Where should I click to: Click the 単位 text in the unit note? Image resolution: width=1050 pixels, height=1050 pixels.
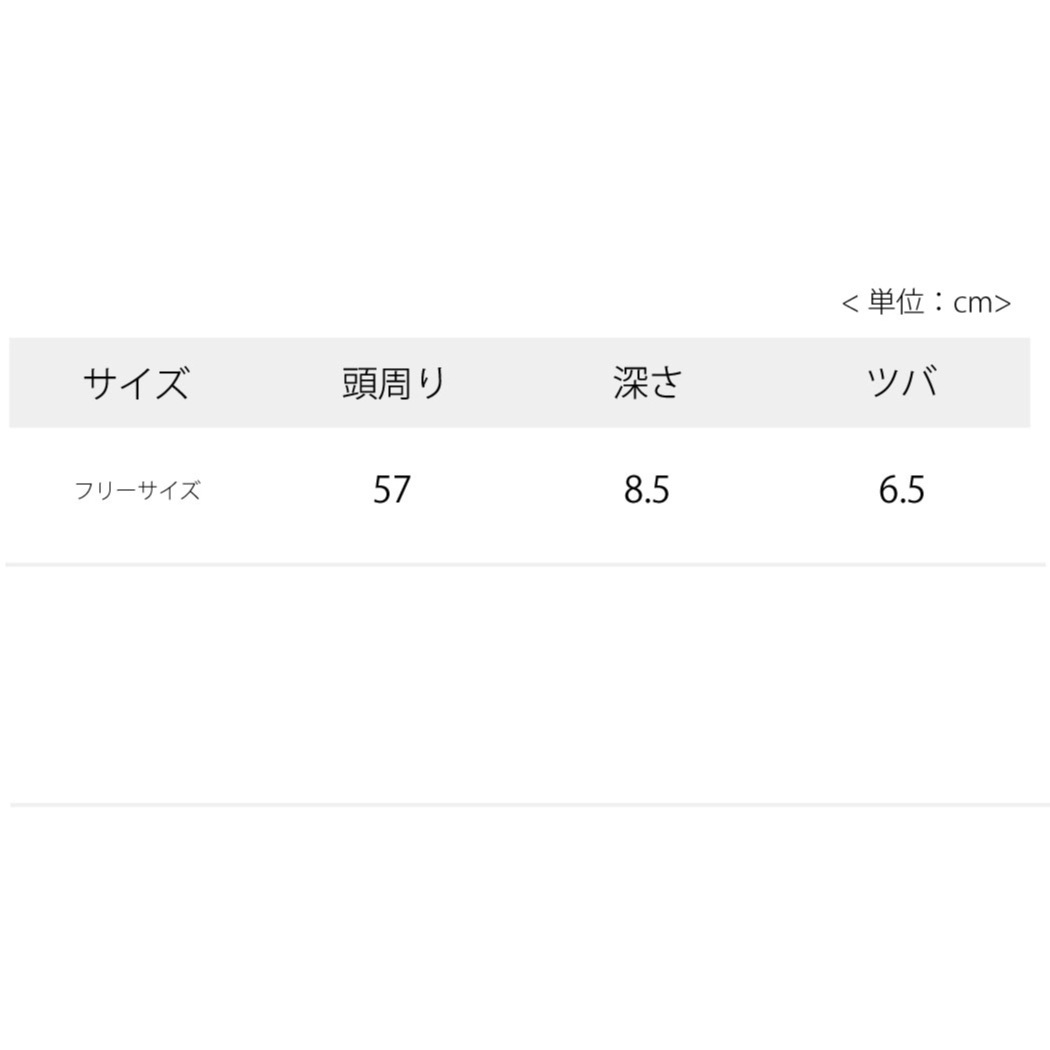pyautogui.click(x=896, y=302)
